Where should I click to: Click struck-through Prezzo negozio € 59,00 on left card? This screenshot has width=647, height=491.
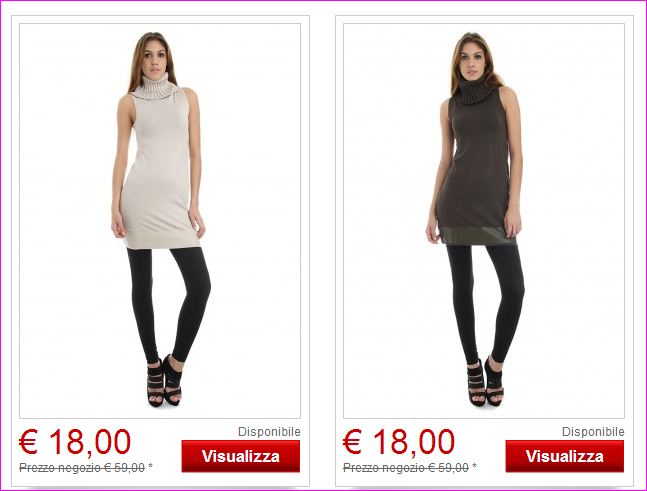82,468
